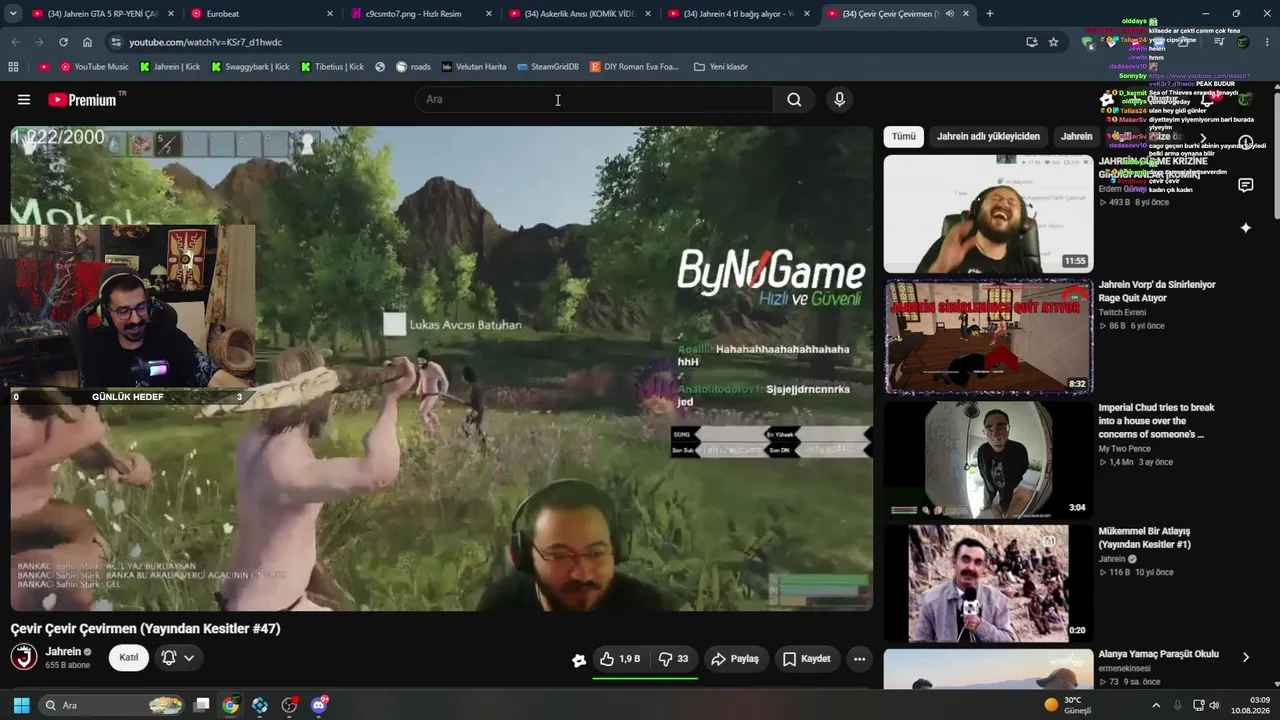Screen dimensions: 1280x720
Task: Switch to c9csmto7.png Hızlı Resim tab
Action: tap(421, 14)
